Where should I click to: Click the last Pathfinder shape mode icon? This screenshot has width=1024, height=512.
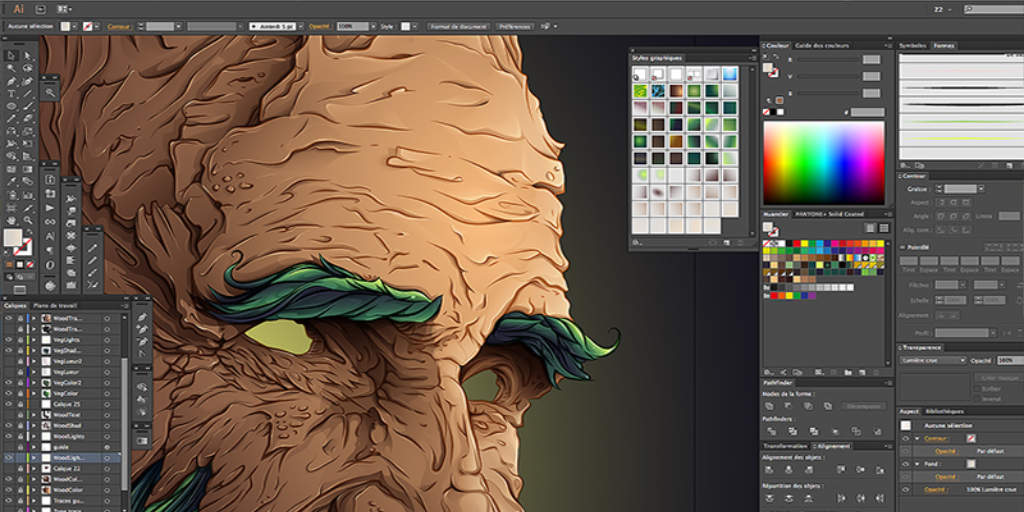pos(828,406)
